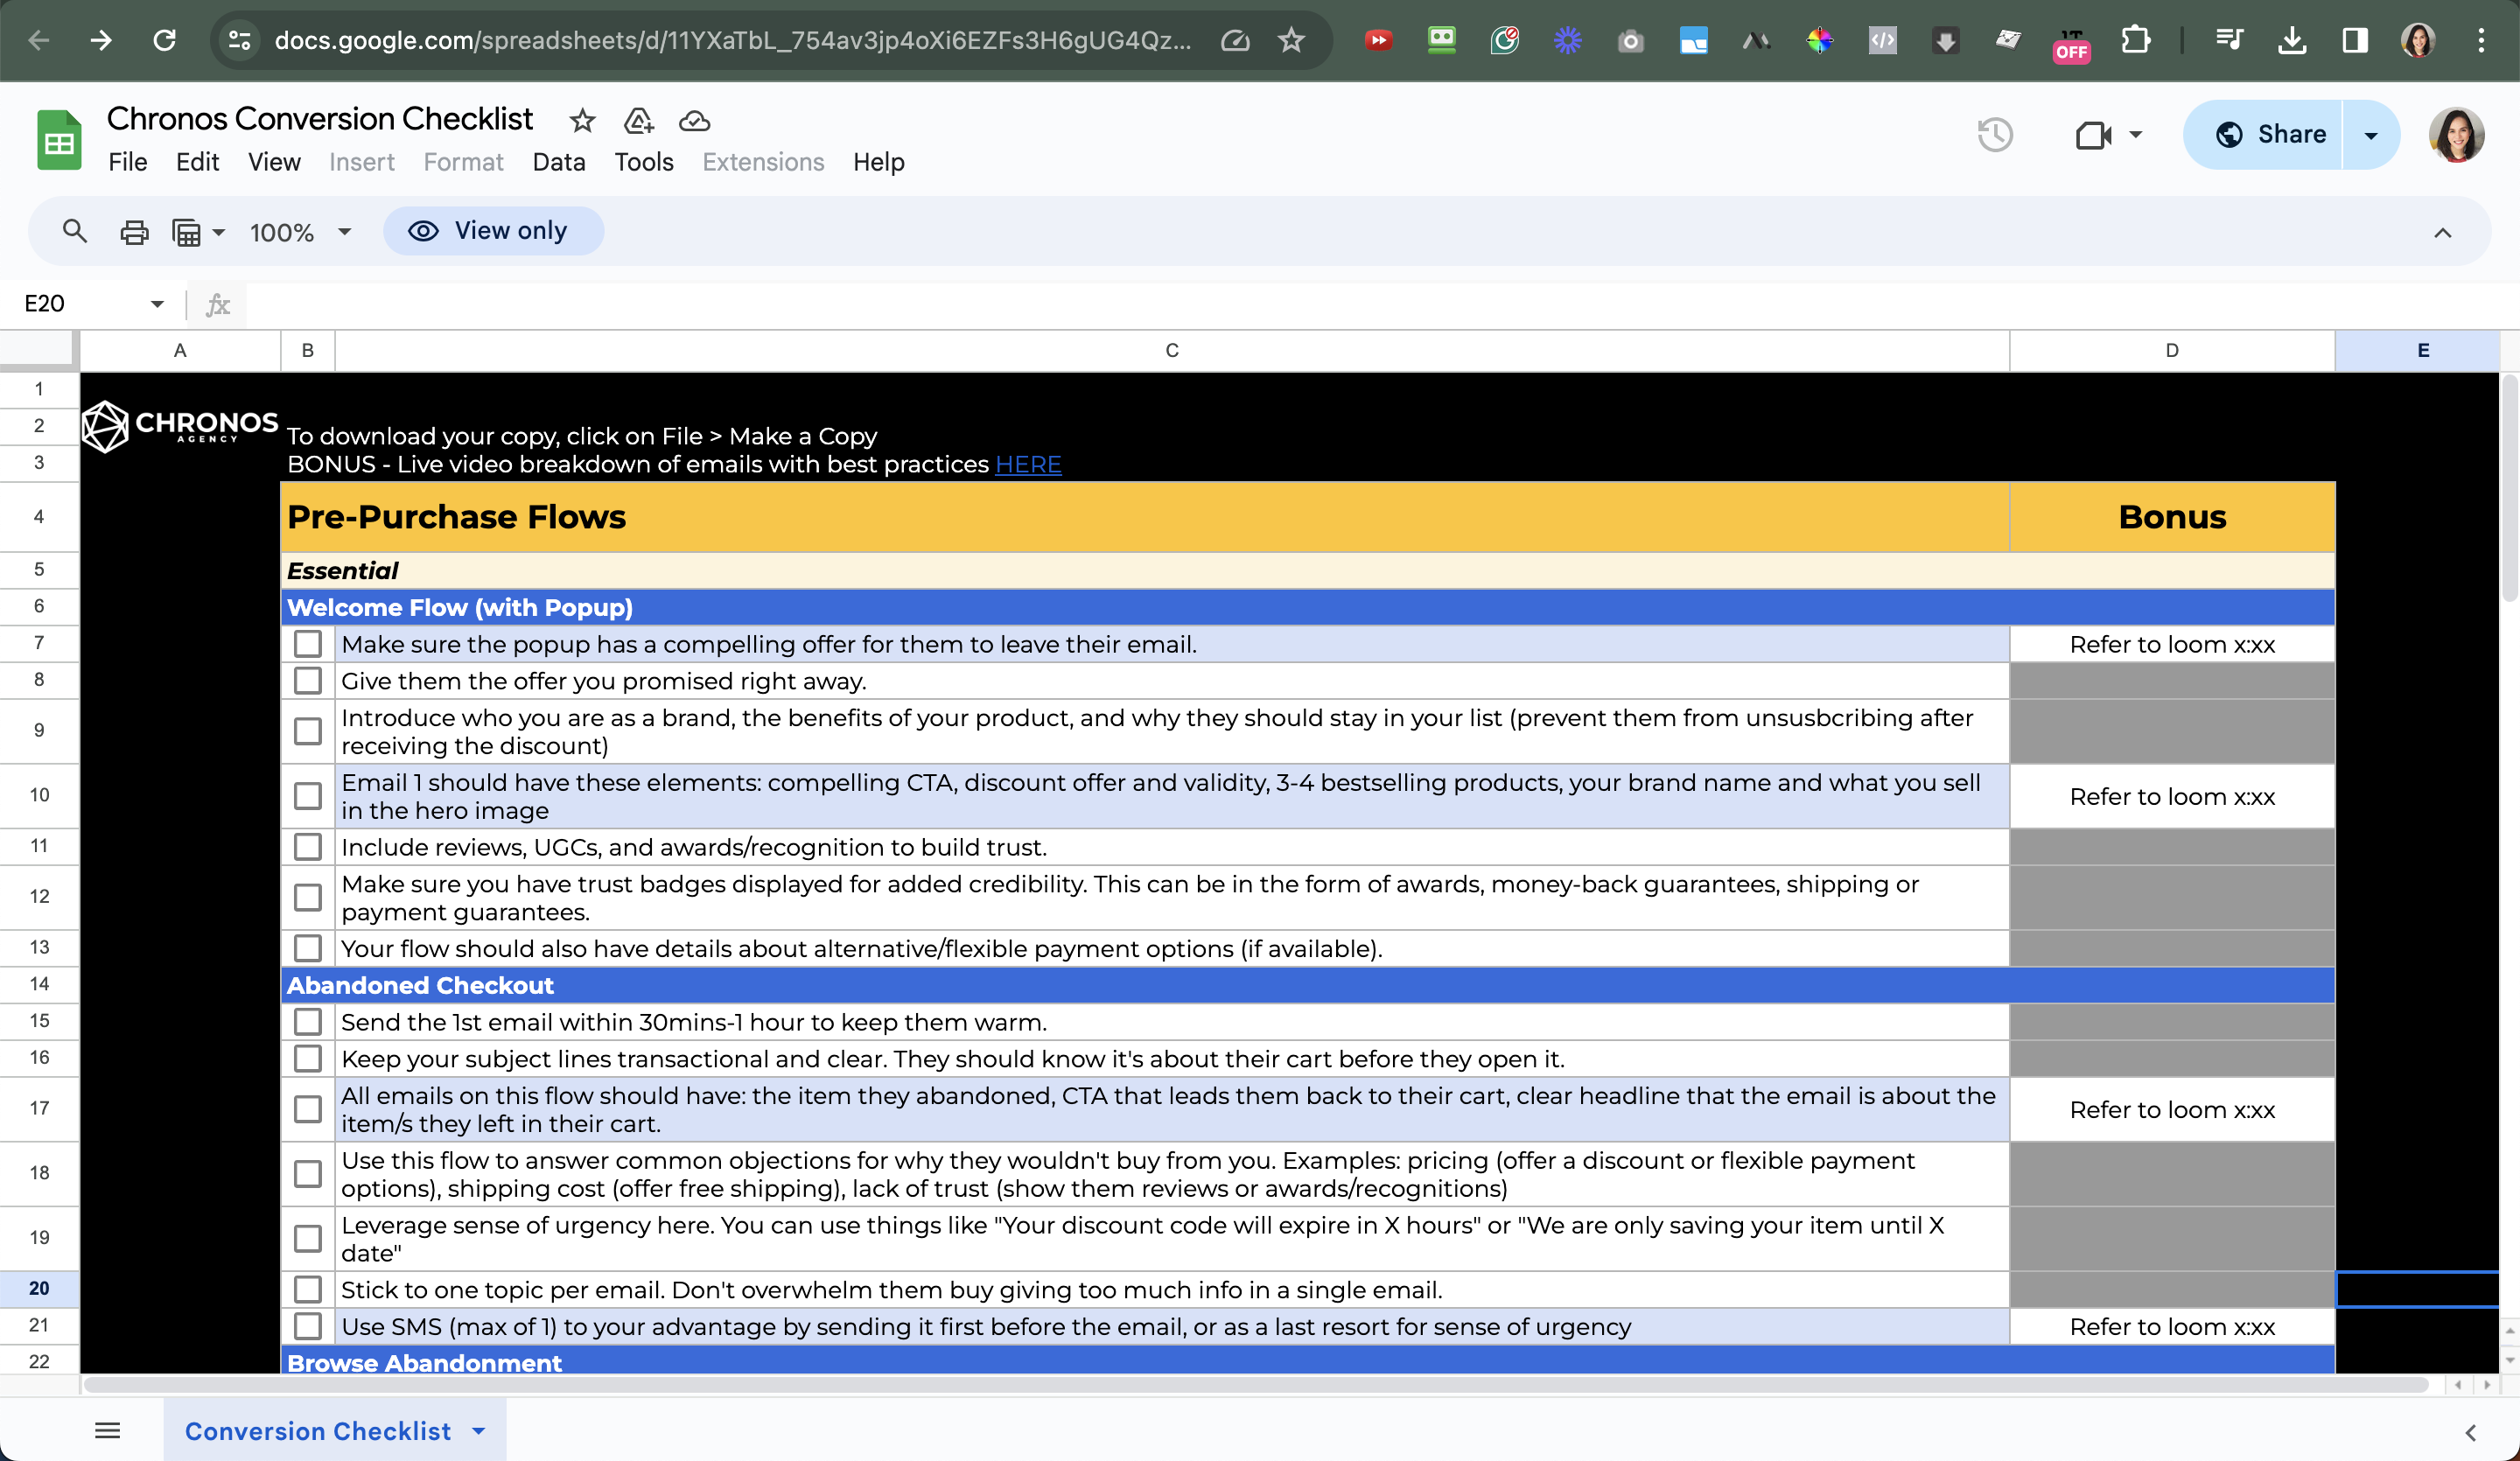This screenshot has height=1461, width=2520.
Task: Open the Name box dropdown arrow
Action: pos(157,304)
